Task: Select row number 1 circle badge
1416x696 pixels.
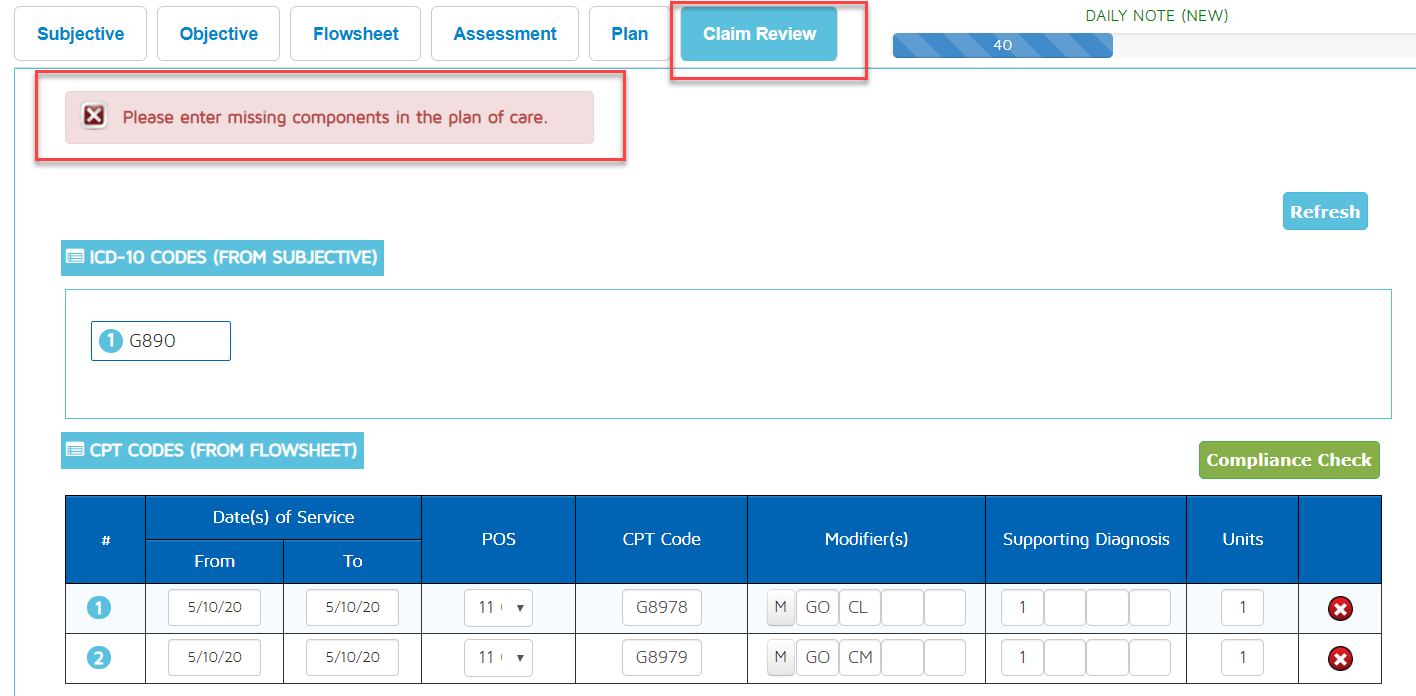Action: [x=99, y=608]
